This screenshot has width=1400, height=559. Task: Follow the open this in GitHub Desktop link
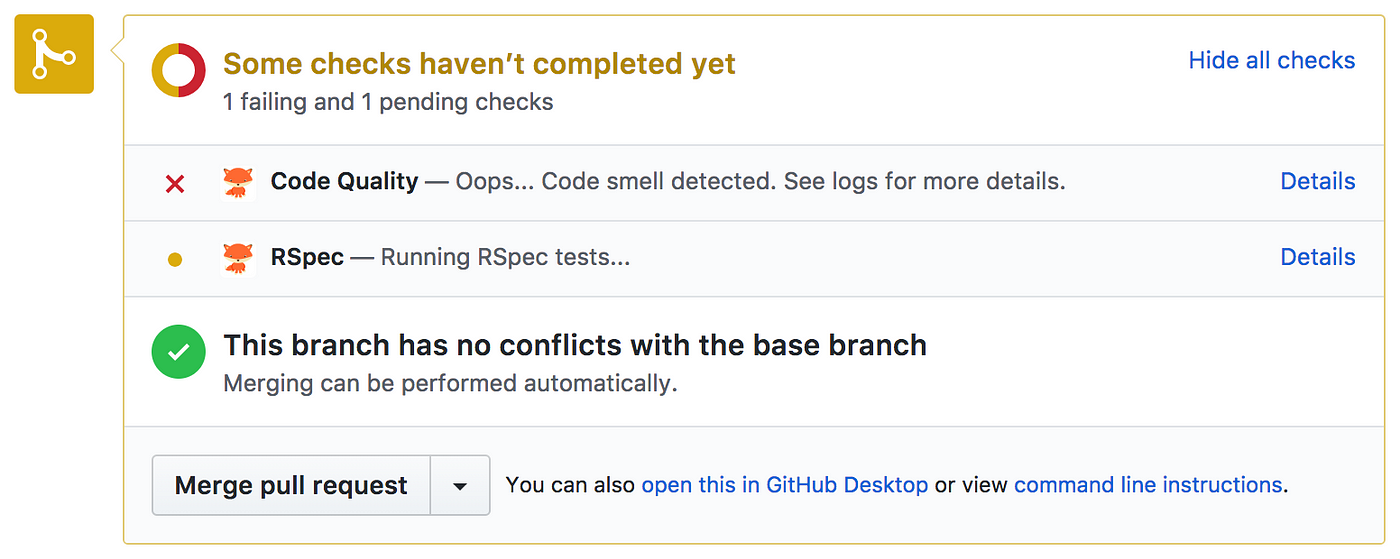(785, 485)
